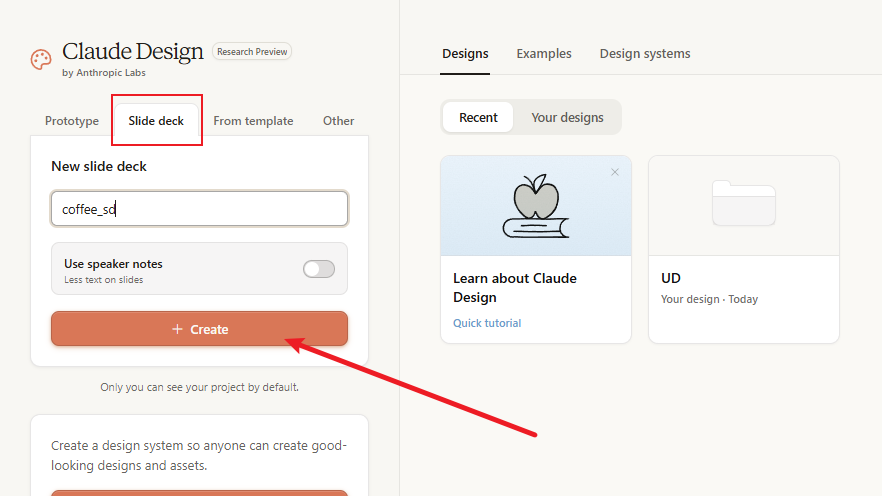The width and height of the screenshot is (882, 496).
Task: Click the UD design card title
Action: click(671, 278)
